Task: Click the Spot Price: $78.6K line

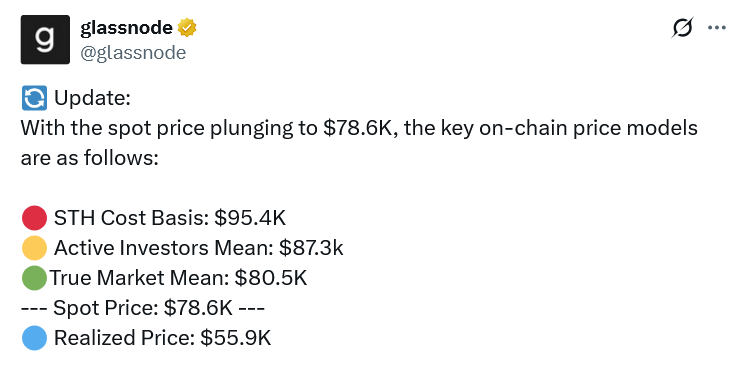Action: coord(143,308)
